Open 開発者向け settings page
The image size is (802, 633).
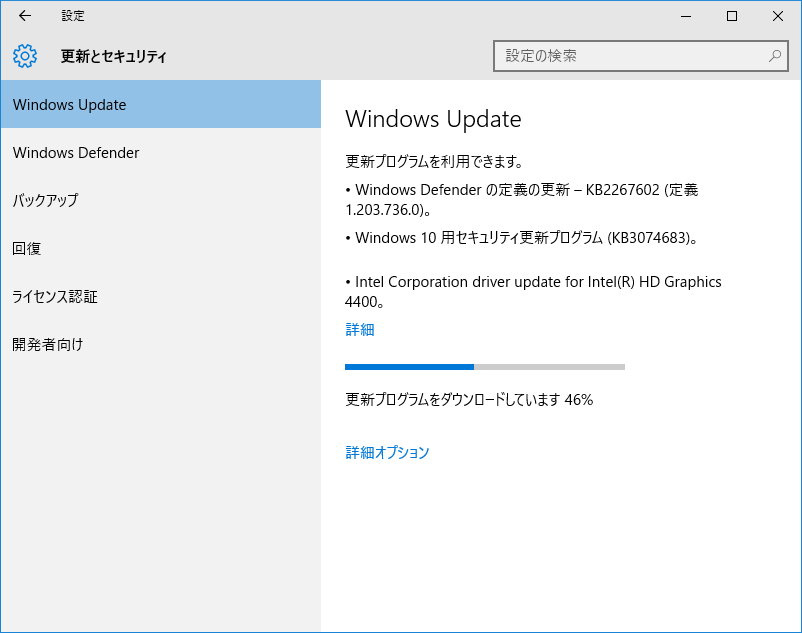click(161, 345)
